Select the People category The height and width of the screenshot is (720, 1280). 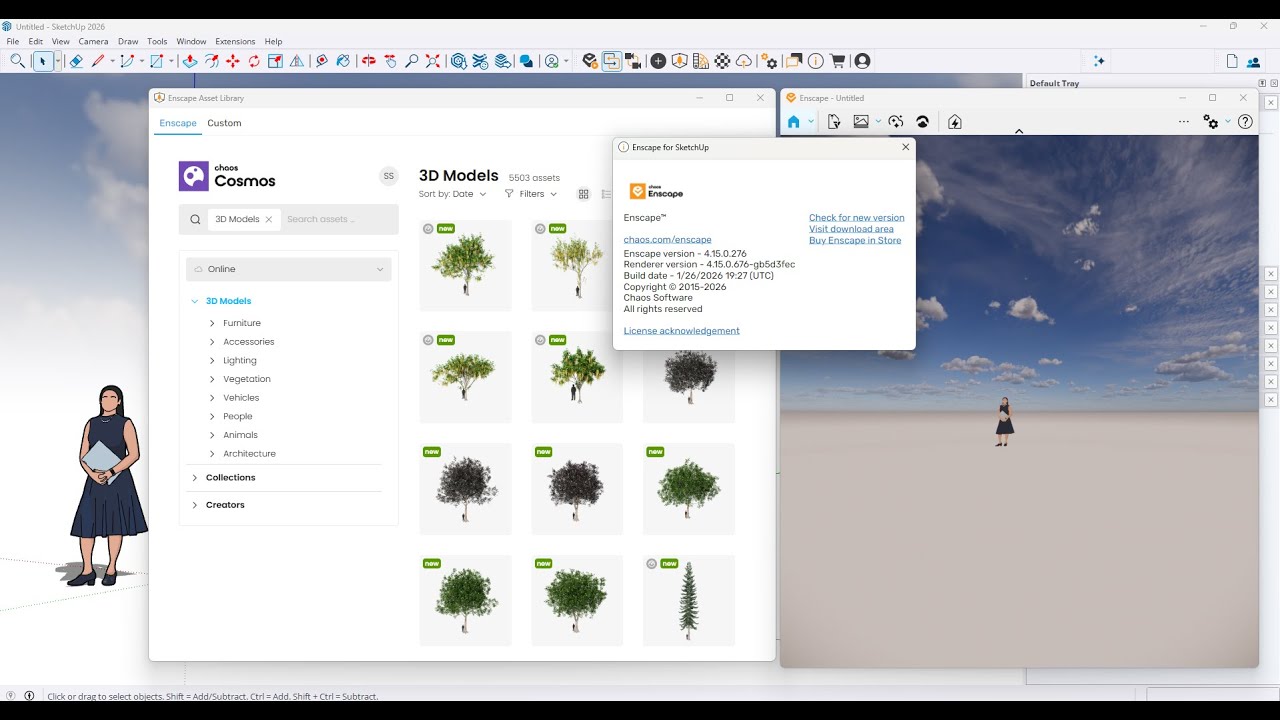click(x=238, y=416)
